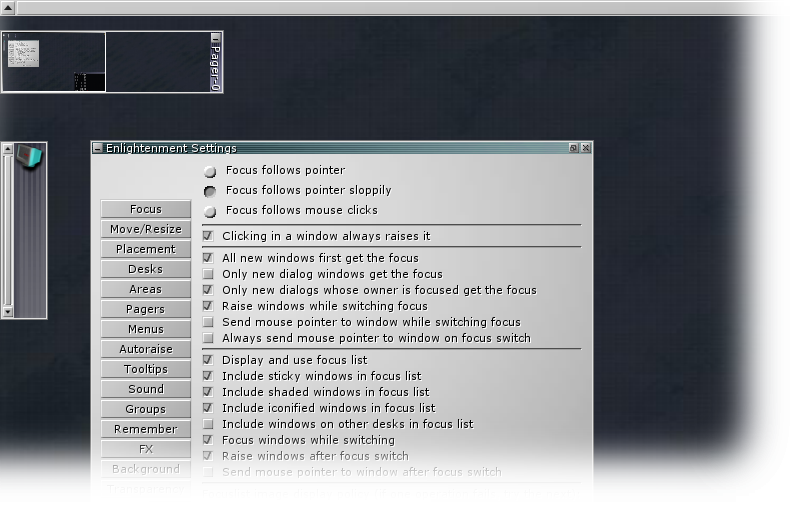Toggle Only new dialogs whose owner is focused
This screenshot has width=800, height=525.
click(x=208, y=290)
